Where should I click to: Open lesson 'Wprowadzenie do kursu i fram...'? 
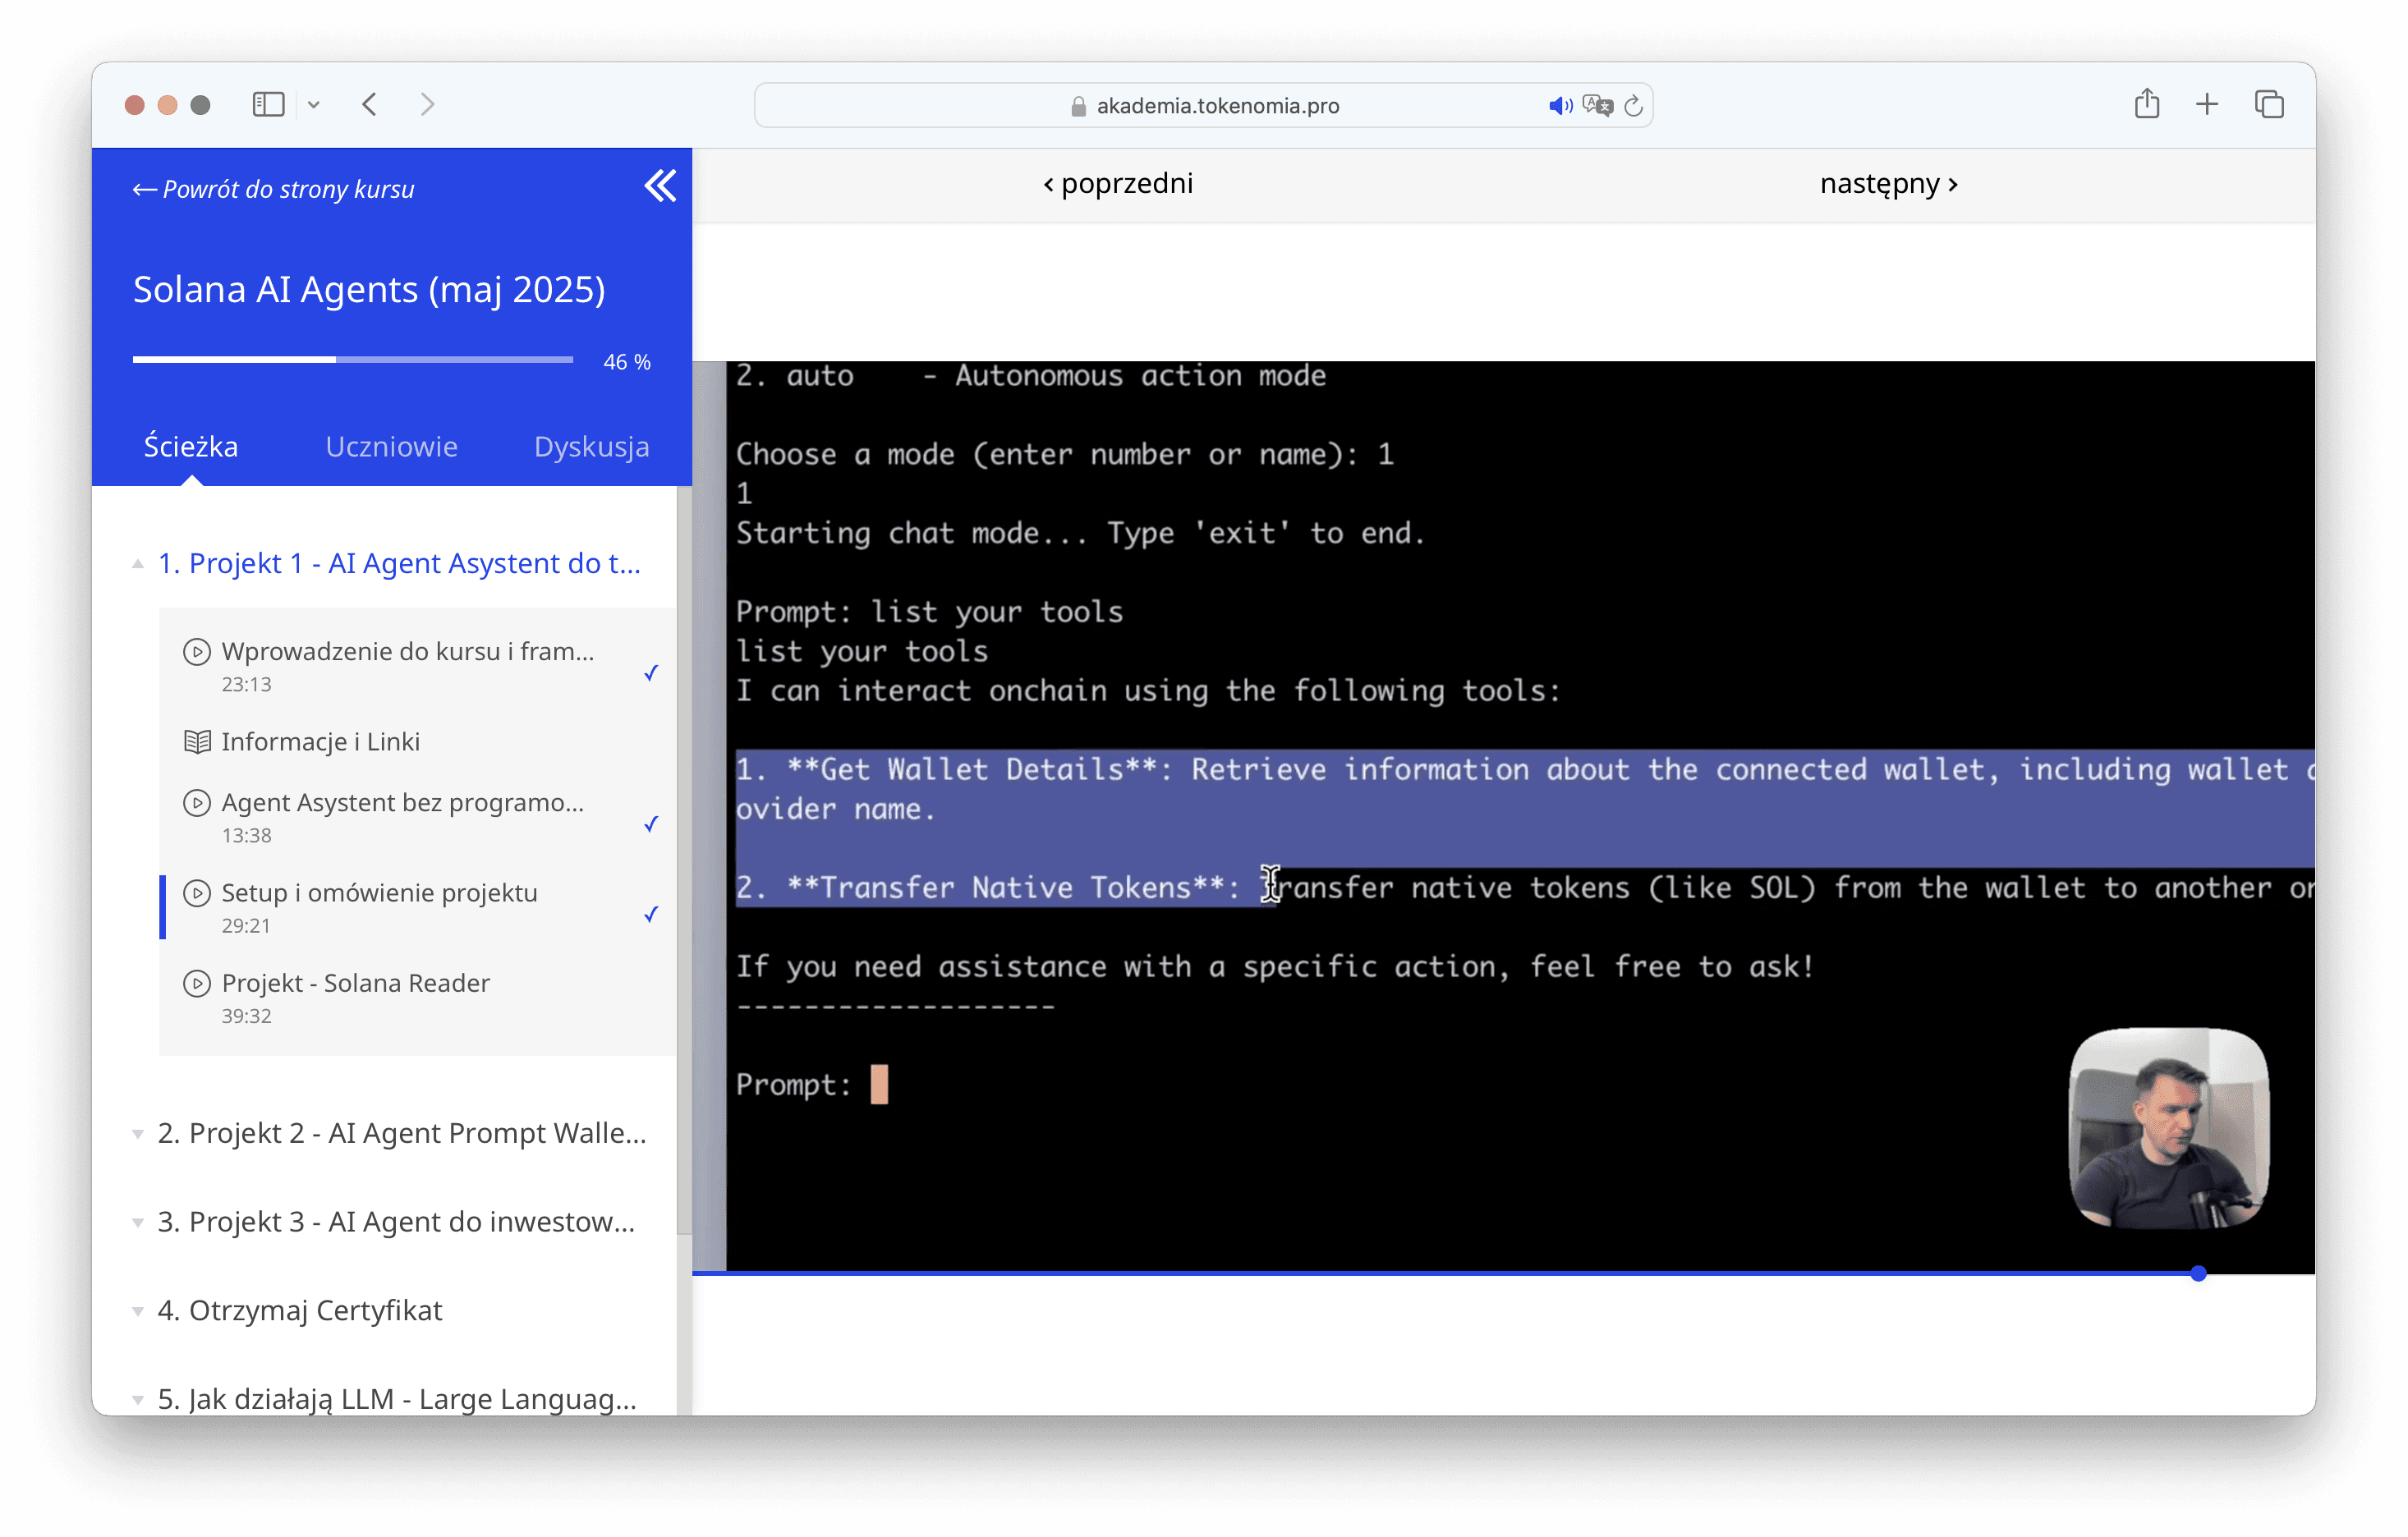click(x=408, y=652)
